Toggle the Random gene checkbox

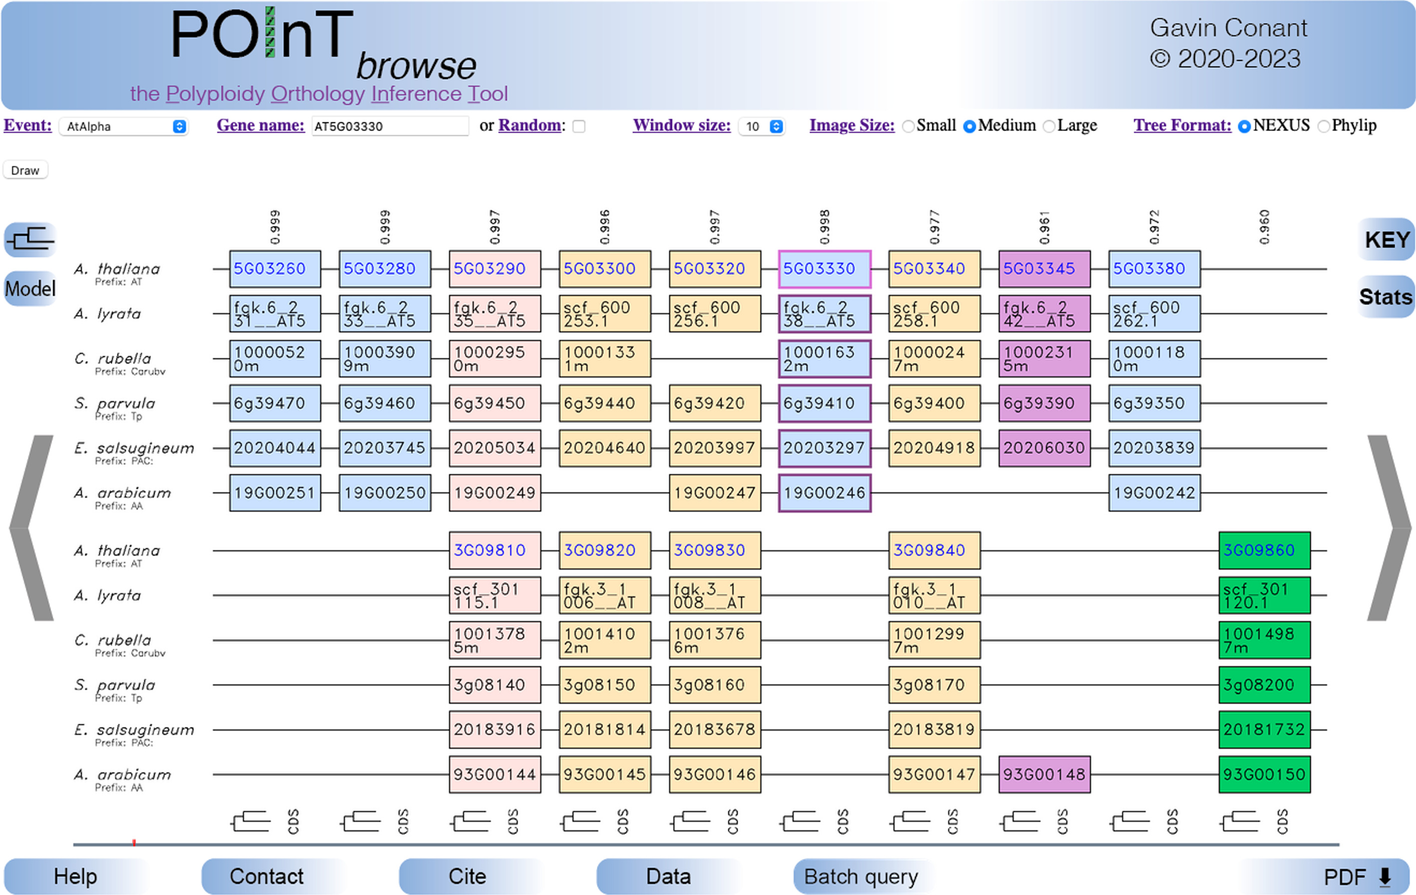click(579, 126)
